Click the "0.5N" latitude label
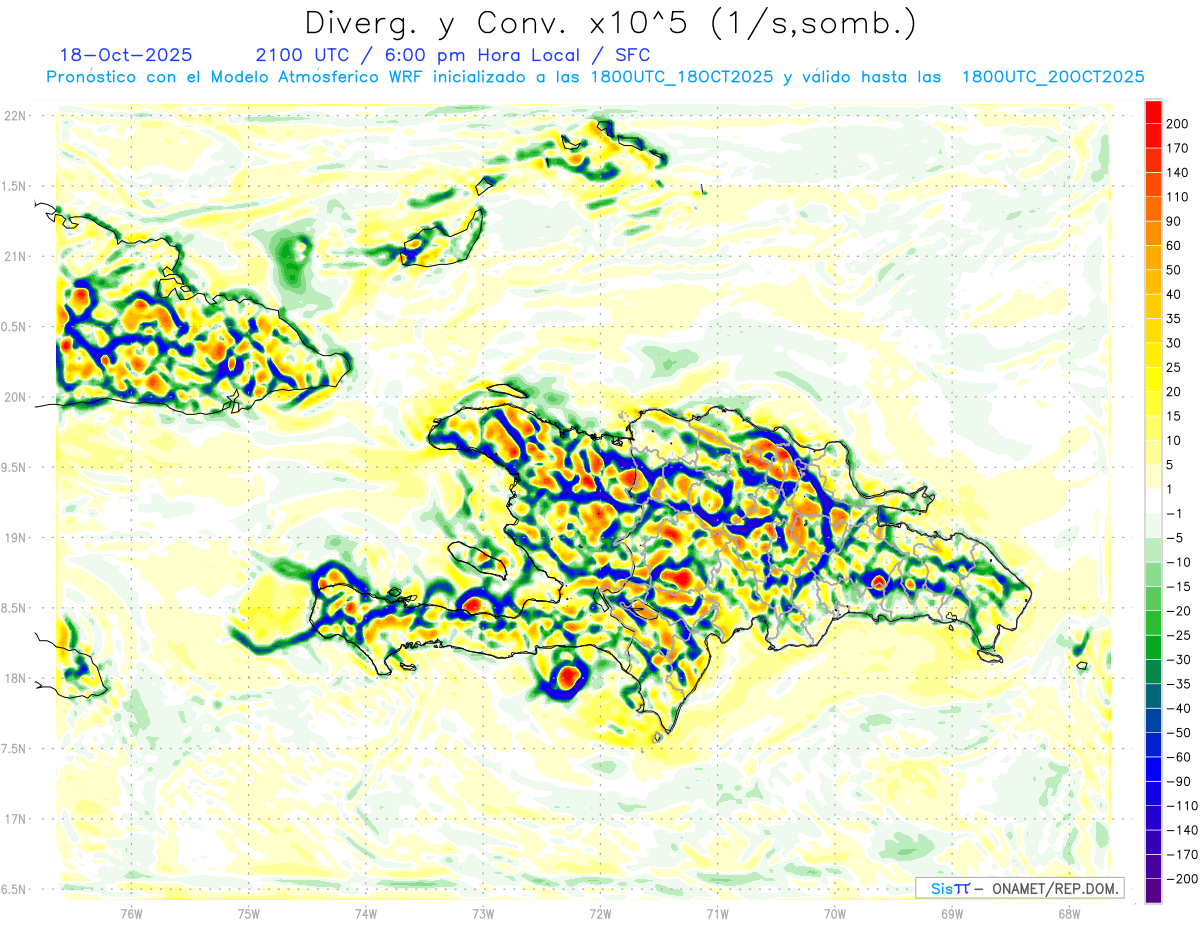This screenshot has height=927, width=1200. (14, 327)
